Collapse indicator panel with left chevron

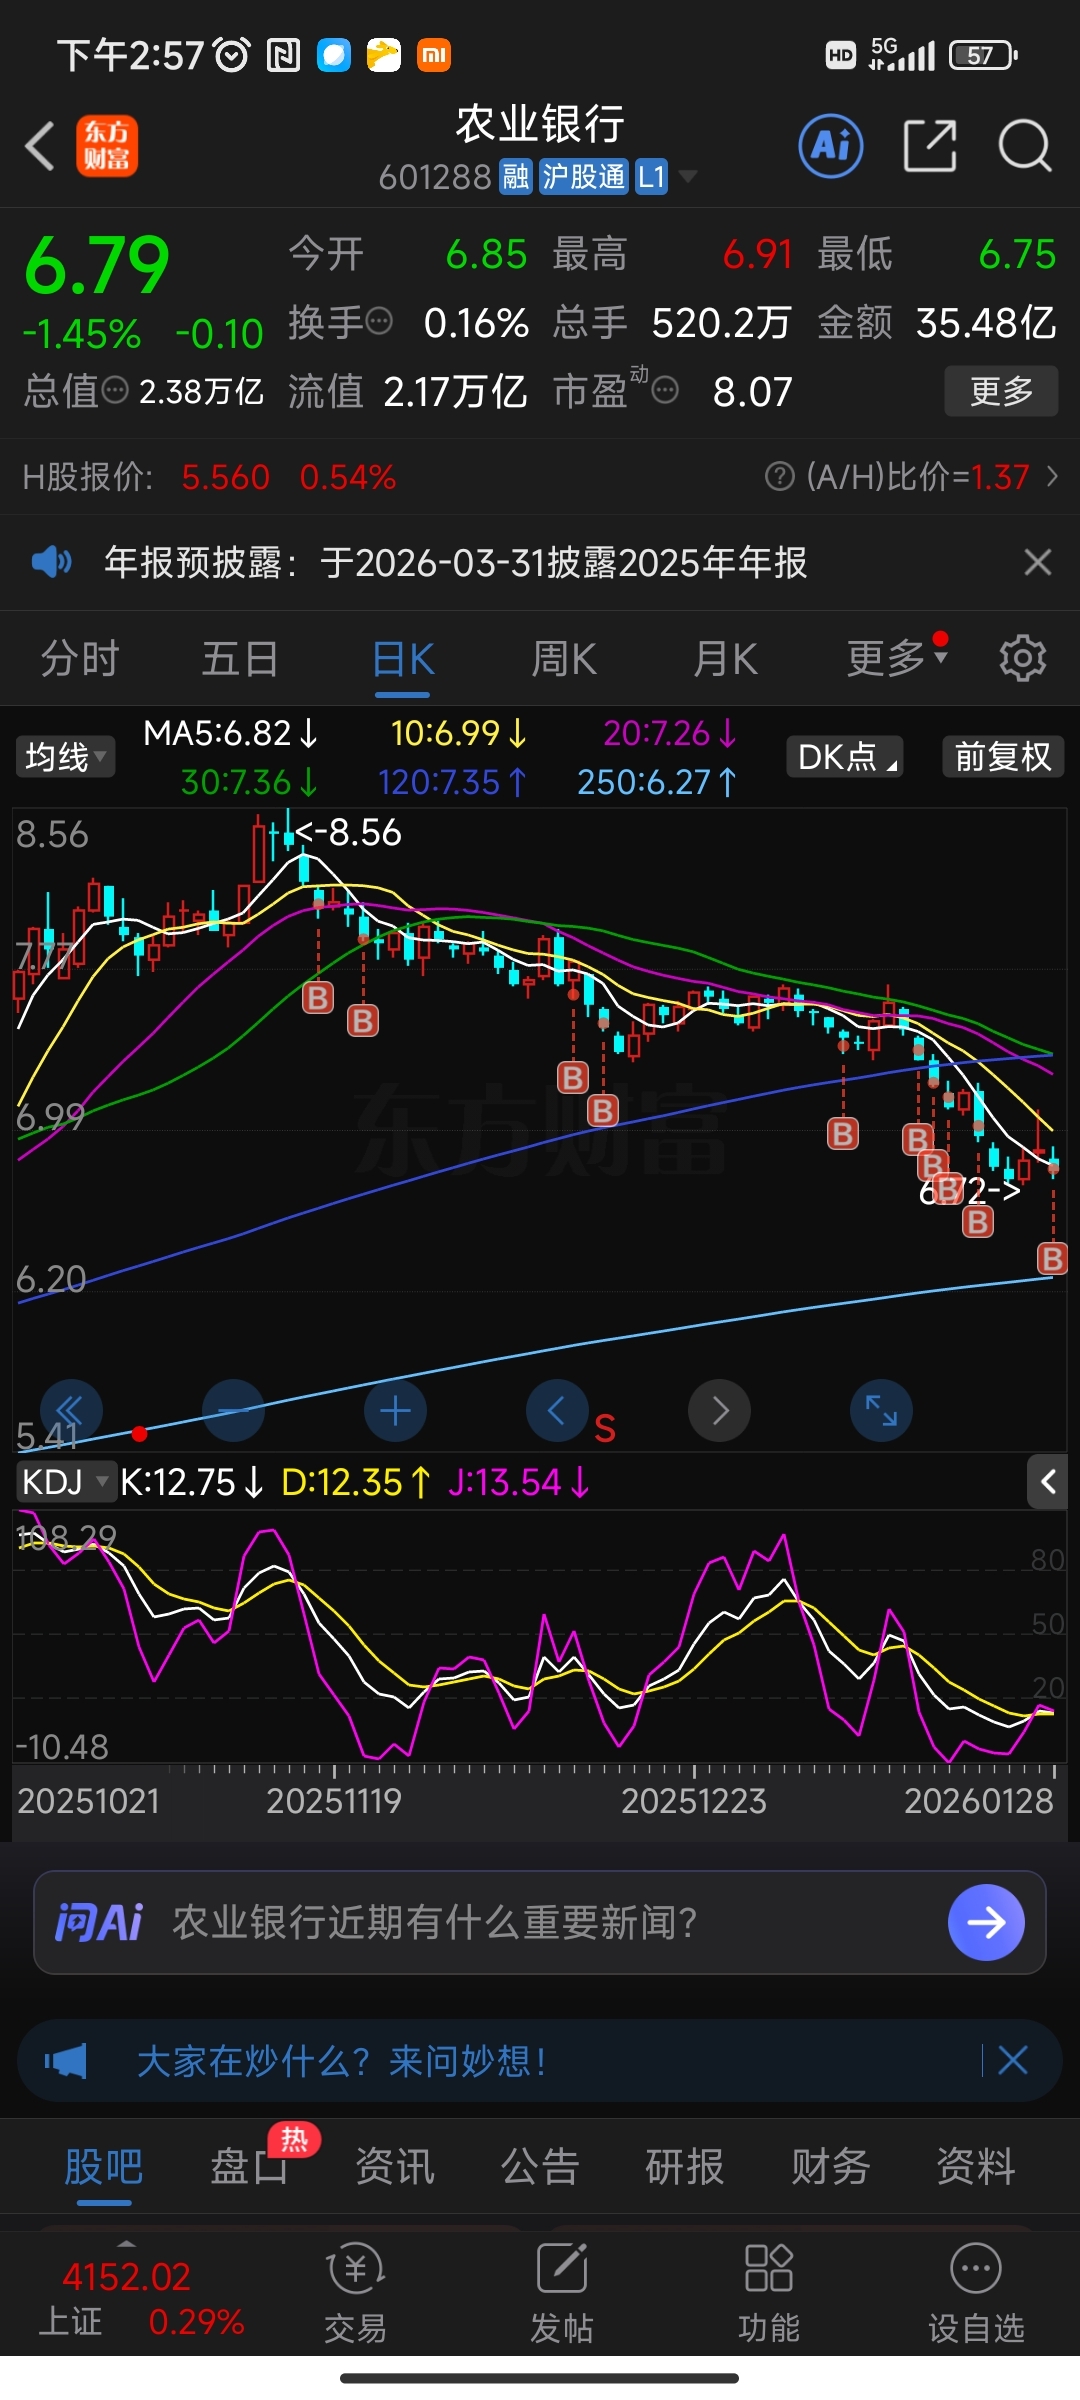(1047, 1481)
